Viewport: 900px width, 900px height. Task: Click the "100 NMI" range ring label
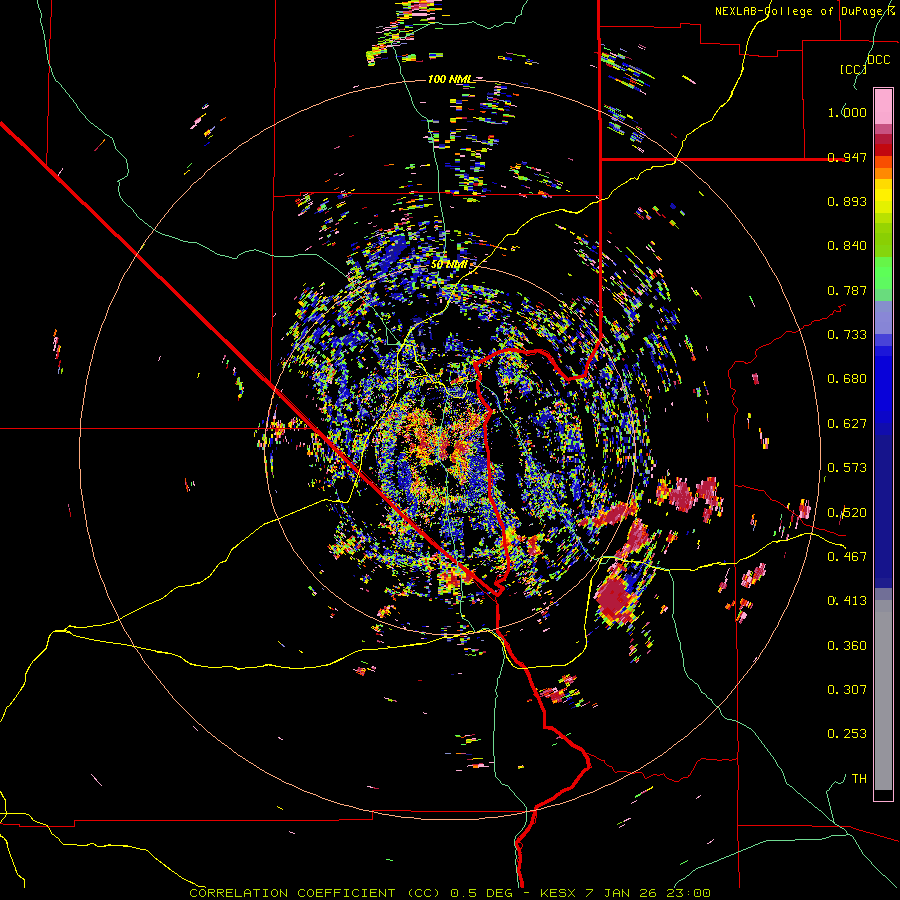451,79
